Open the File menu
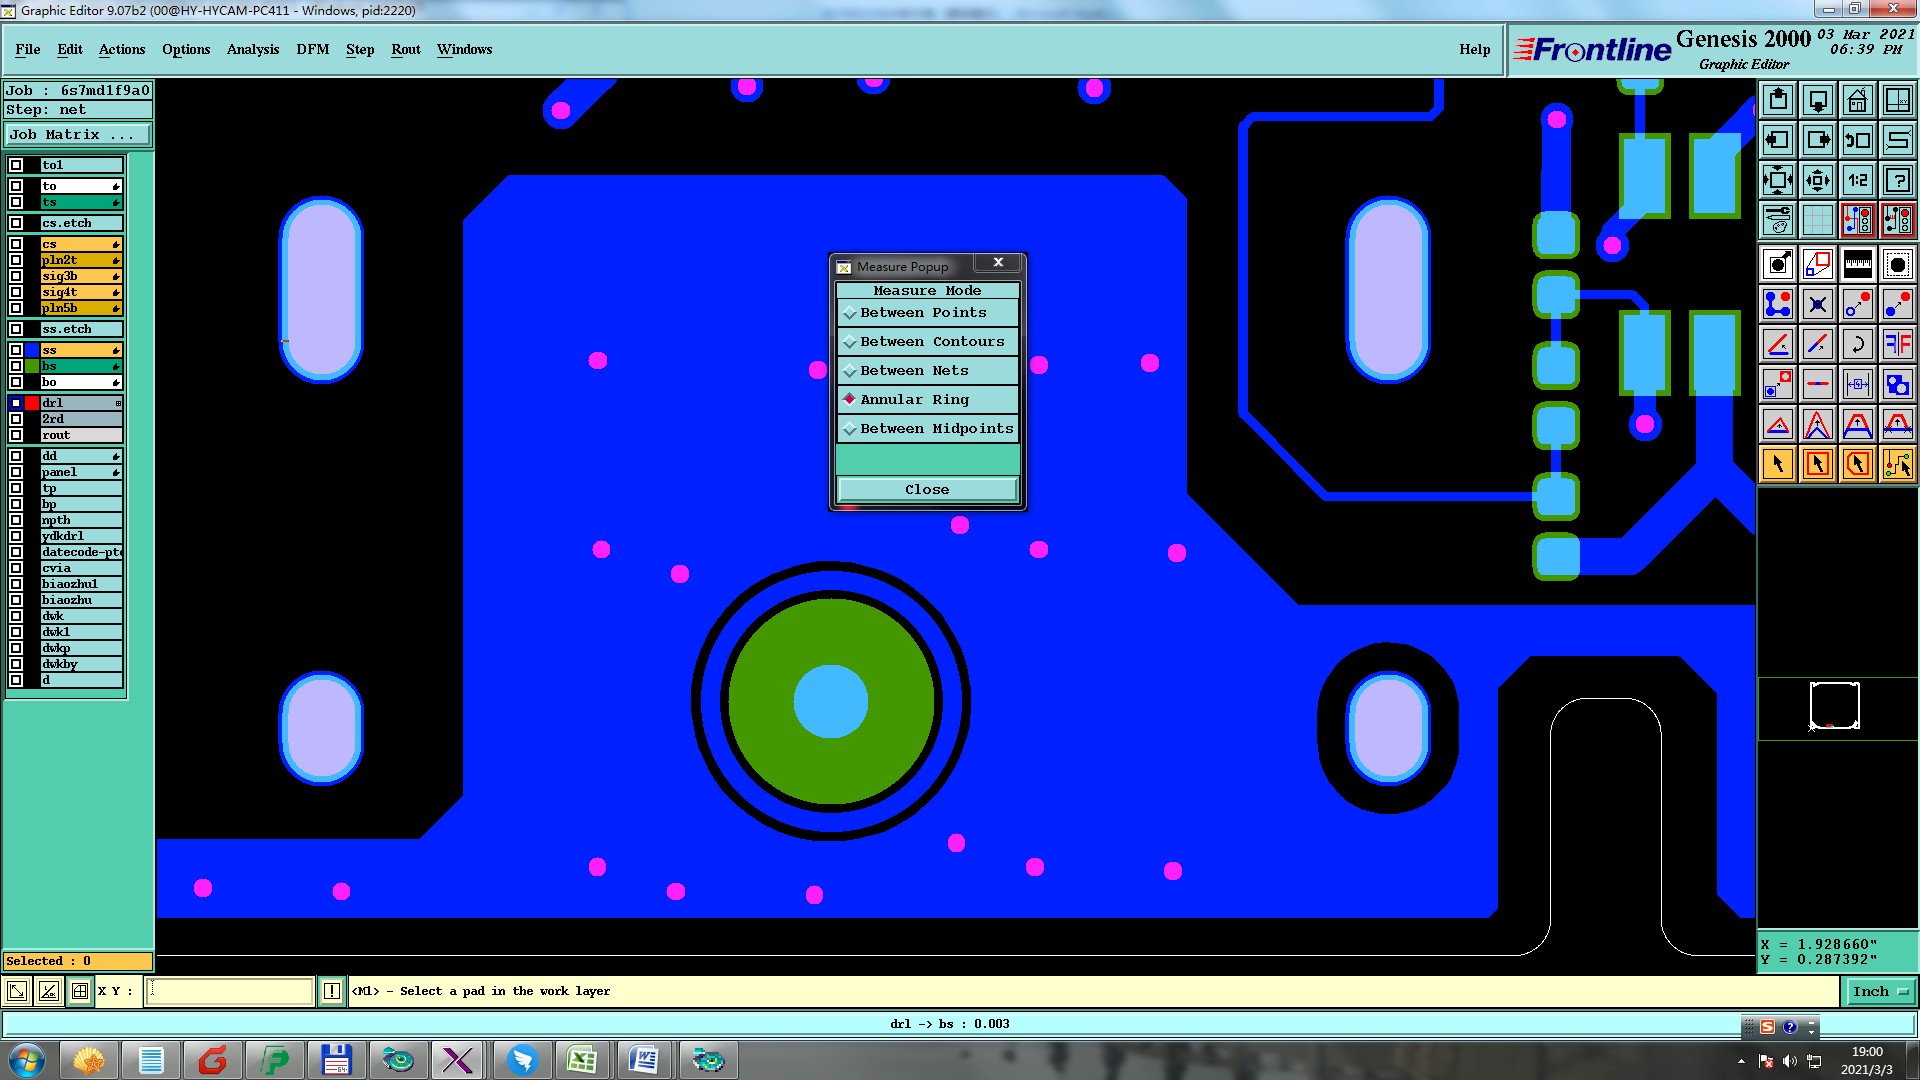Screen dimensions: 1920x1080 pyautogui.click(x=28, y=49)
